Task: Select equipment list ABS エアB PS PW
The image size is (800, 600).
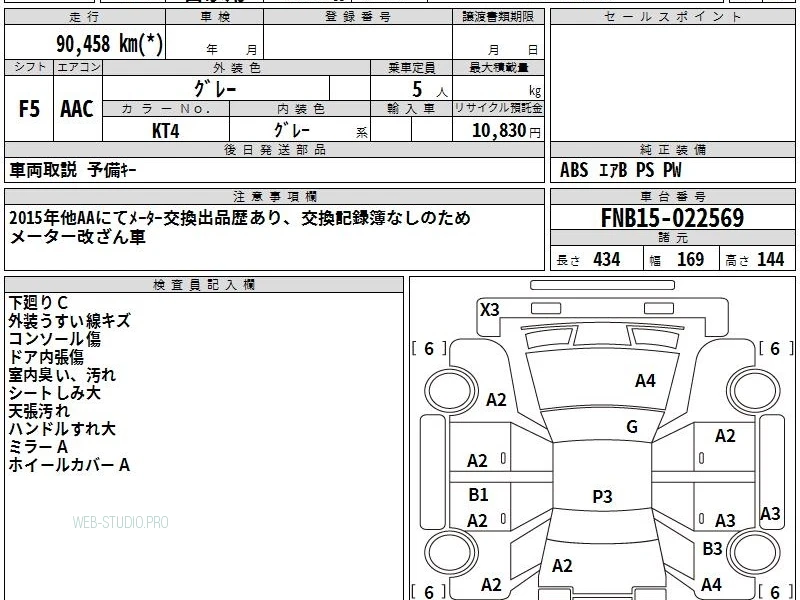Action: [x=620, y=170]
